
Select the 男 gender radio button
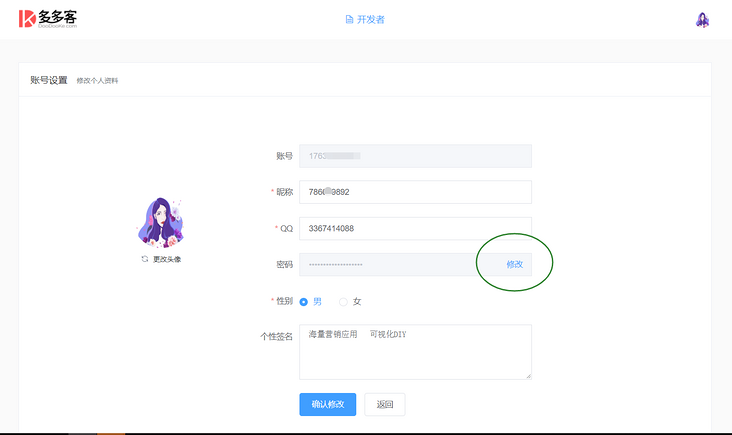click(x=303, y=302)
